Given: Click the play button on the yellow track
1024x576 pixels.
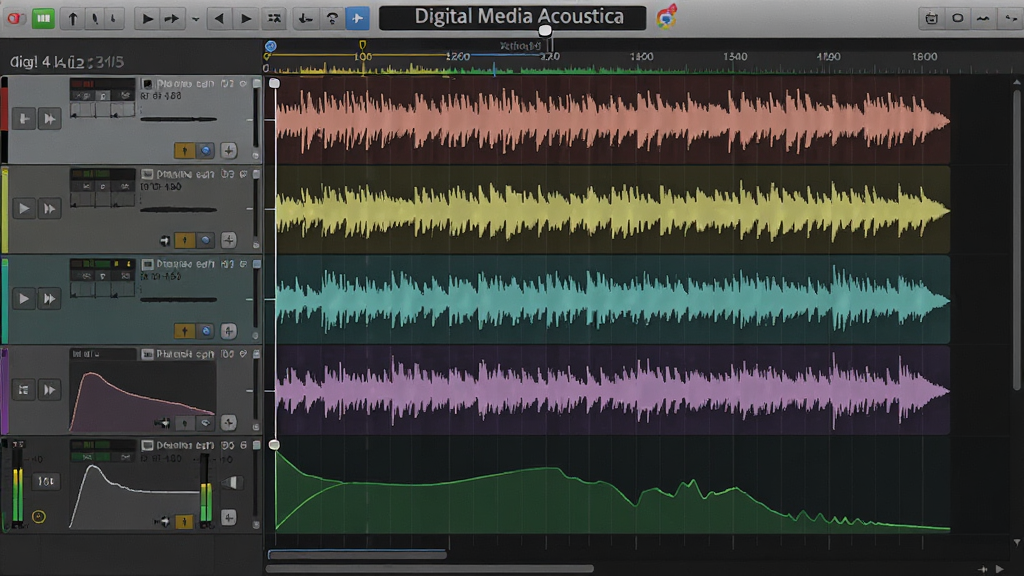Looking at the screenshot, I should pyautogui.click(x=24, y=208).
